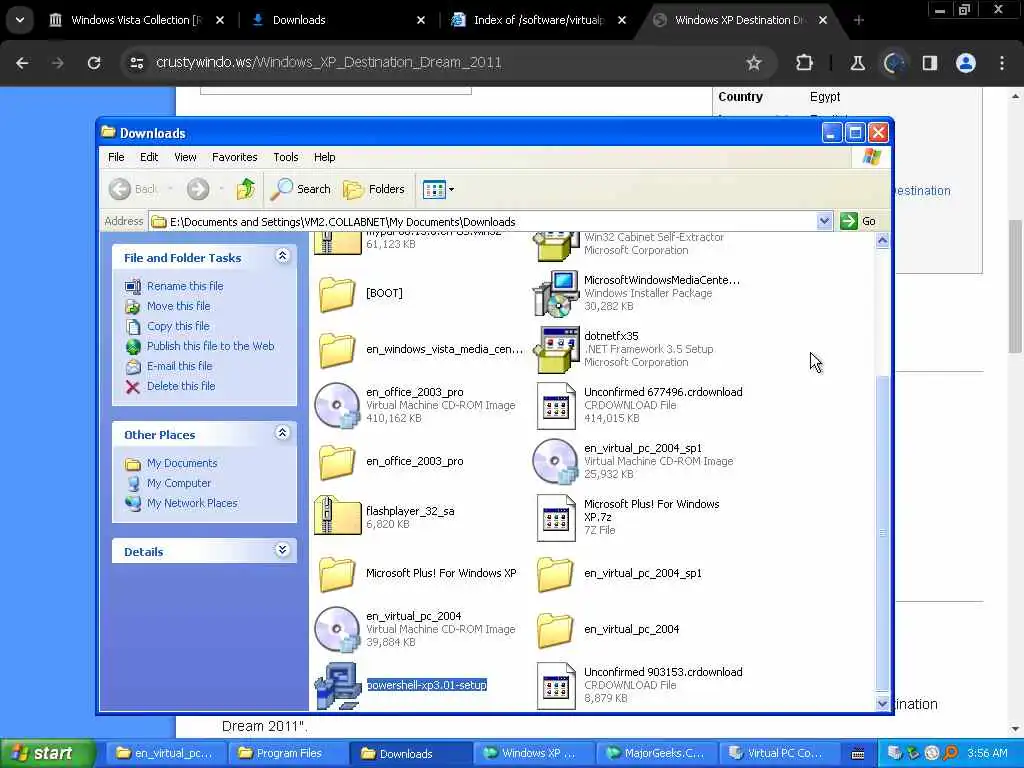The width and height of the screenshot is (1024, 768).
Task: Select flashplayer_32_sa zip archive icon
Action: (x=337, y=516)
